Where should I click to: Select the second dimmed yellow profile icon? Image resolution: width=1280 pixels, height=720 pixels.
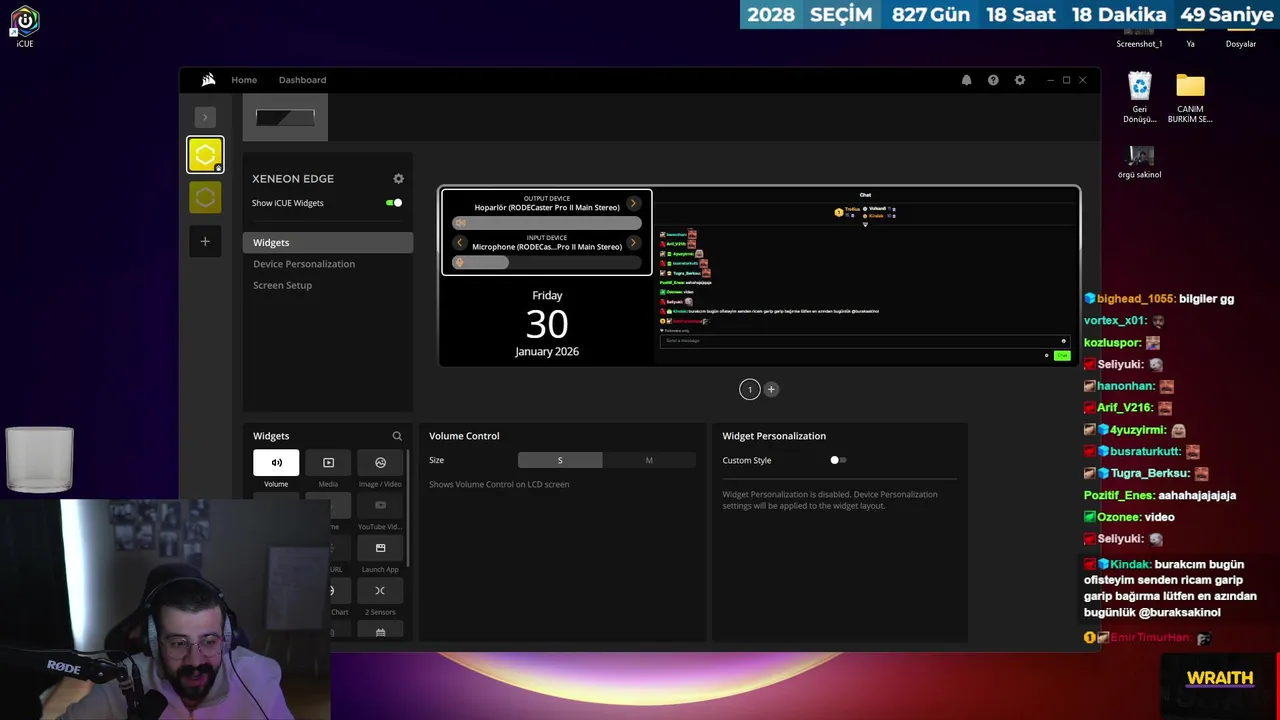[x=205, y=197]
